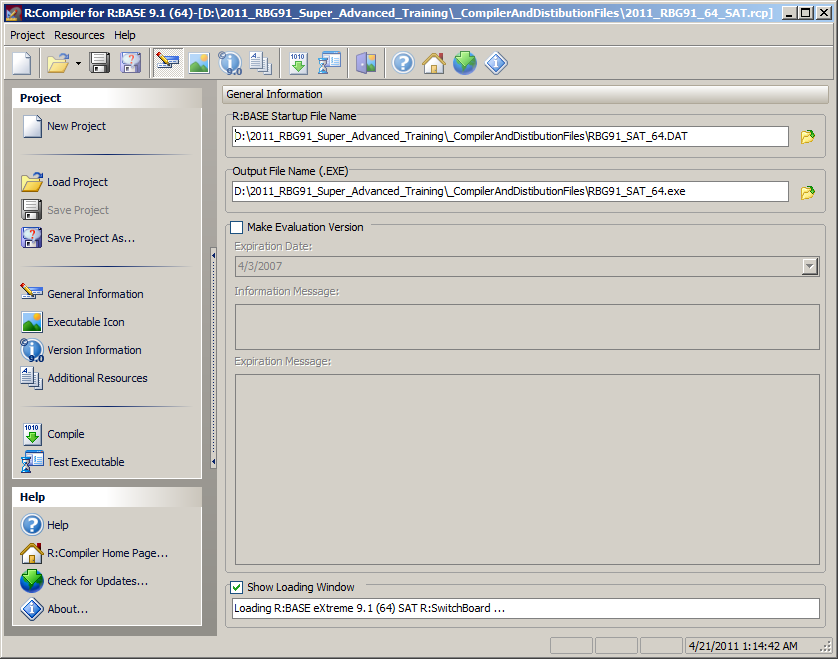Click the R:Compiler Home Page link
The image size is (838, 659).
coord(107,553)
